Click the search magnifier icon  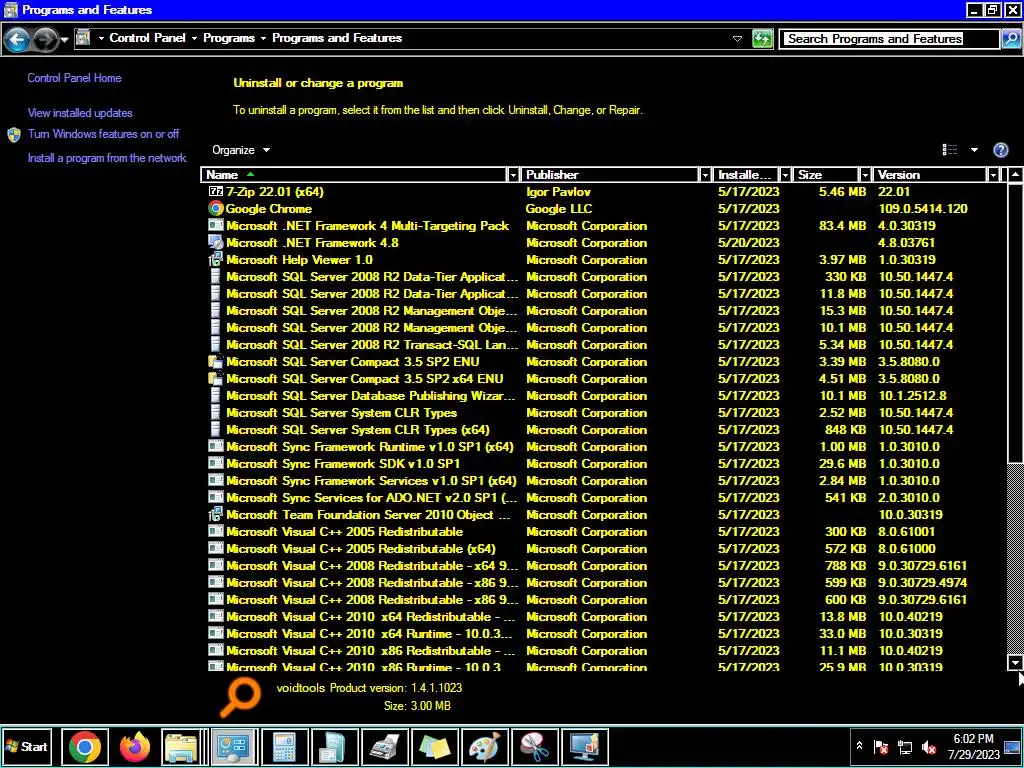pos(1010,39)
